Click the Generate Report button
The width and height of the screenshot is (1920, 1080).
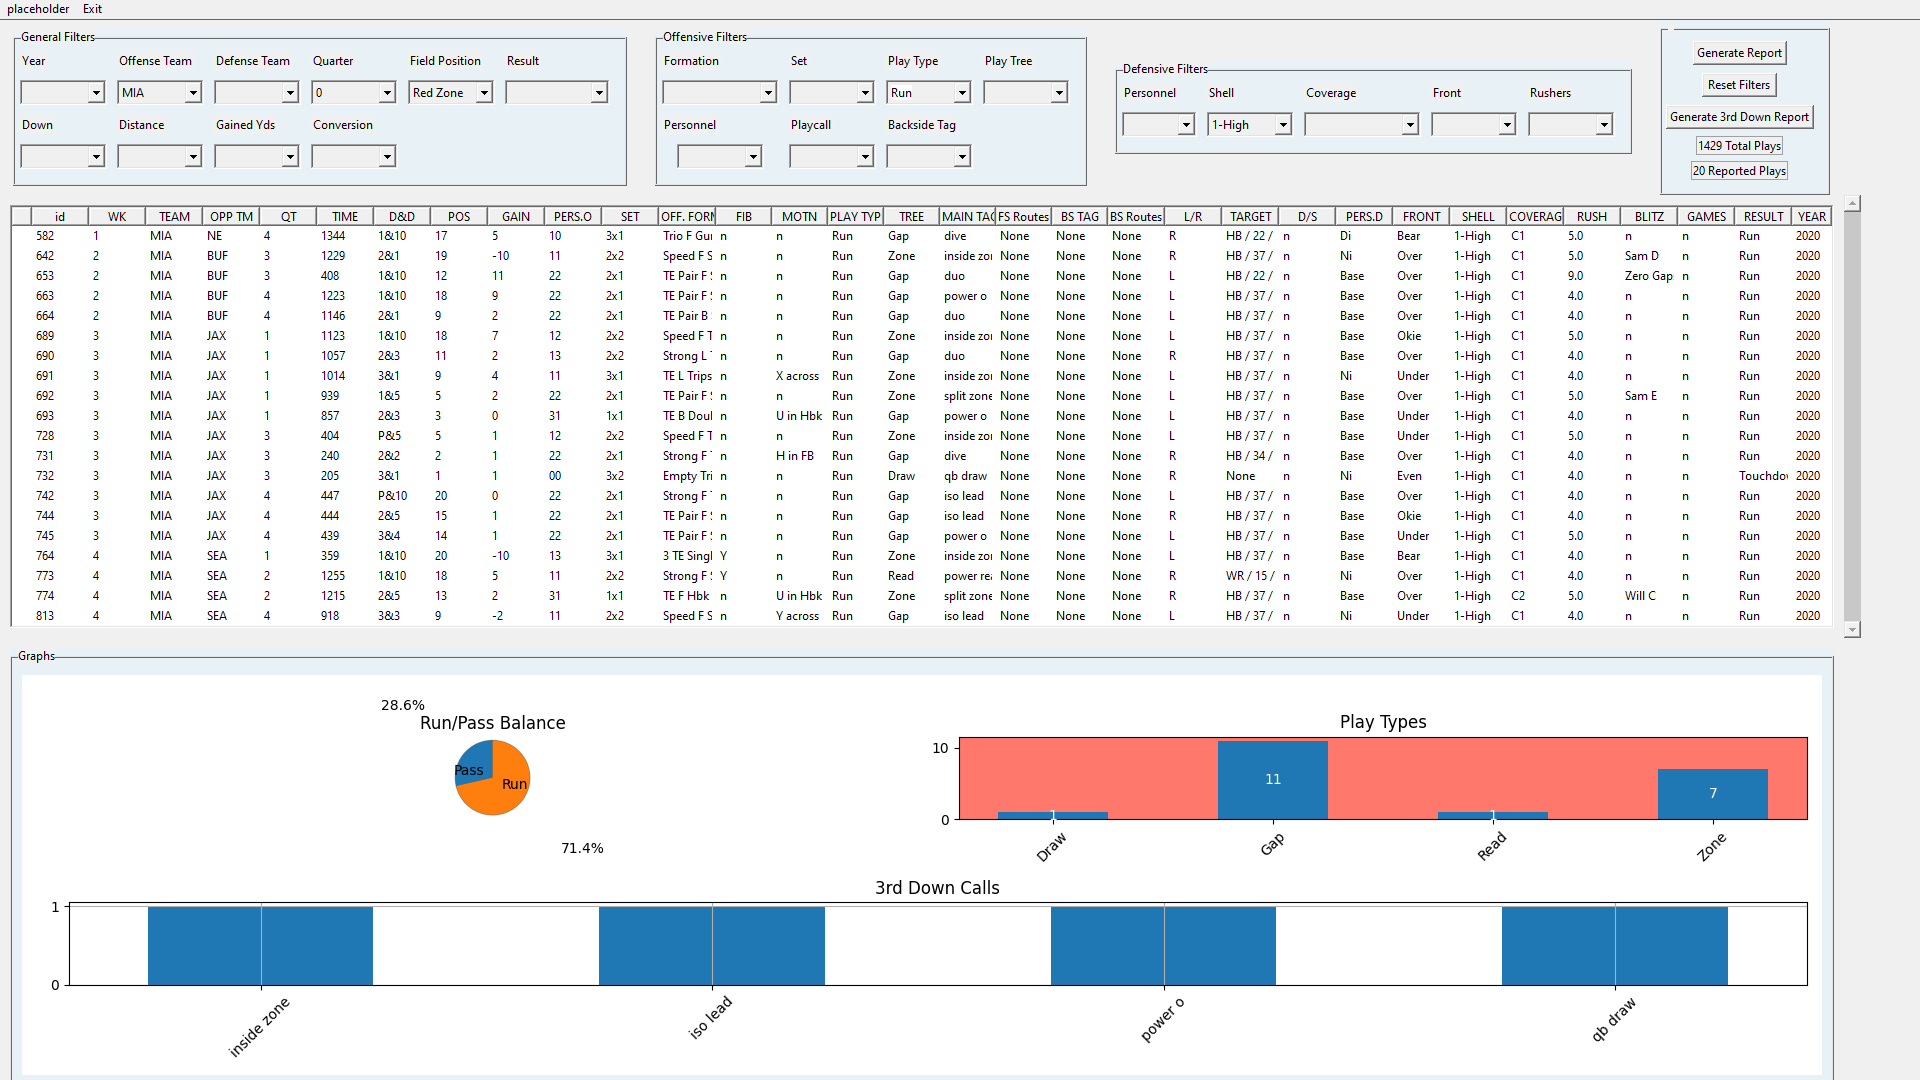tap(1739, 53)
